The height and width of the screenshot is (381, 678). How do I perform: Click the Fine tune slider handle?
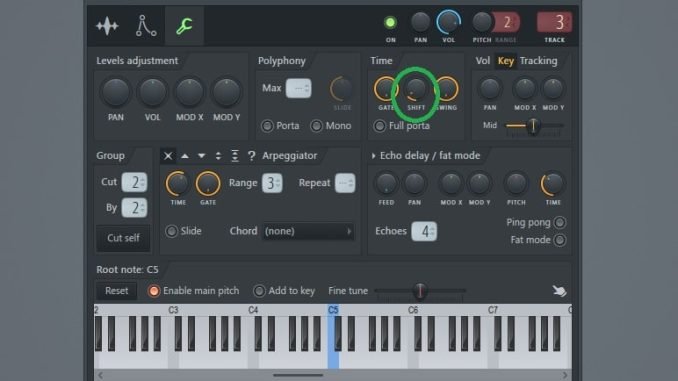point(419,291)
